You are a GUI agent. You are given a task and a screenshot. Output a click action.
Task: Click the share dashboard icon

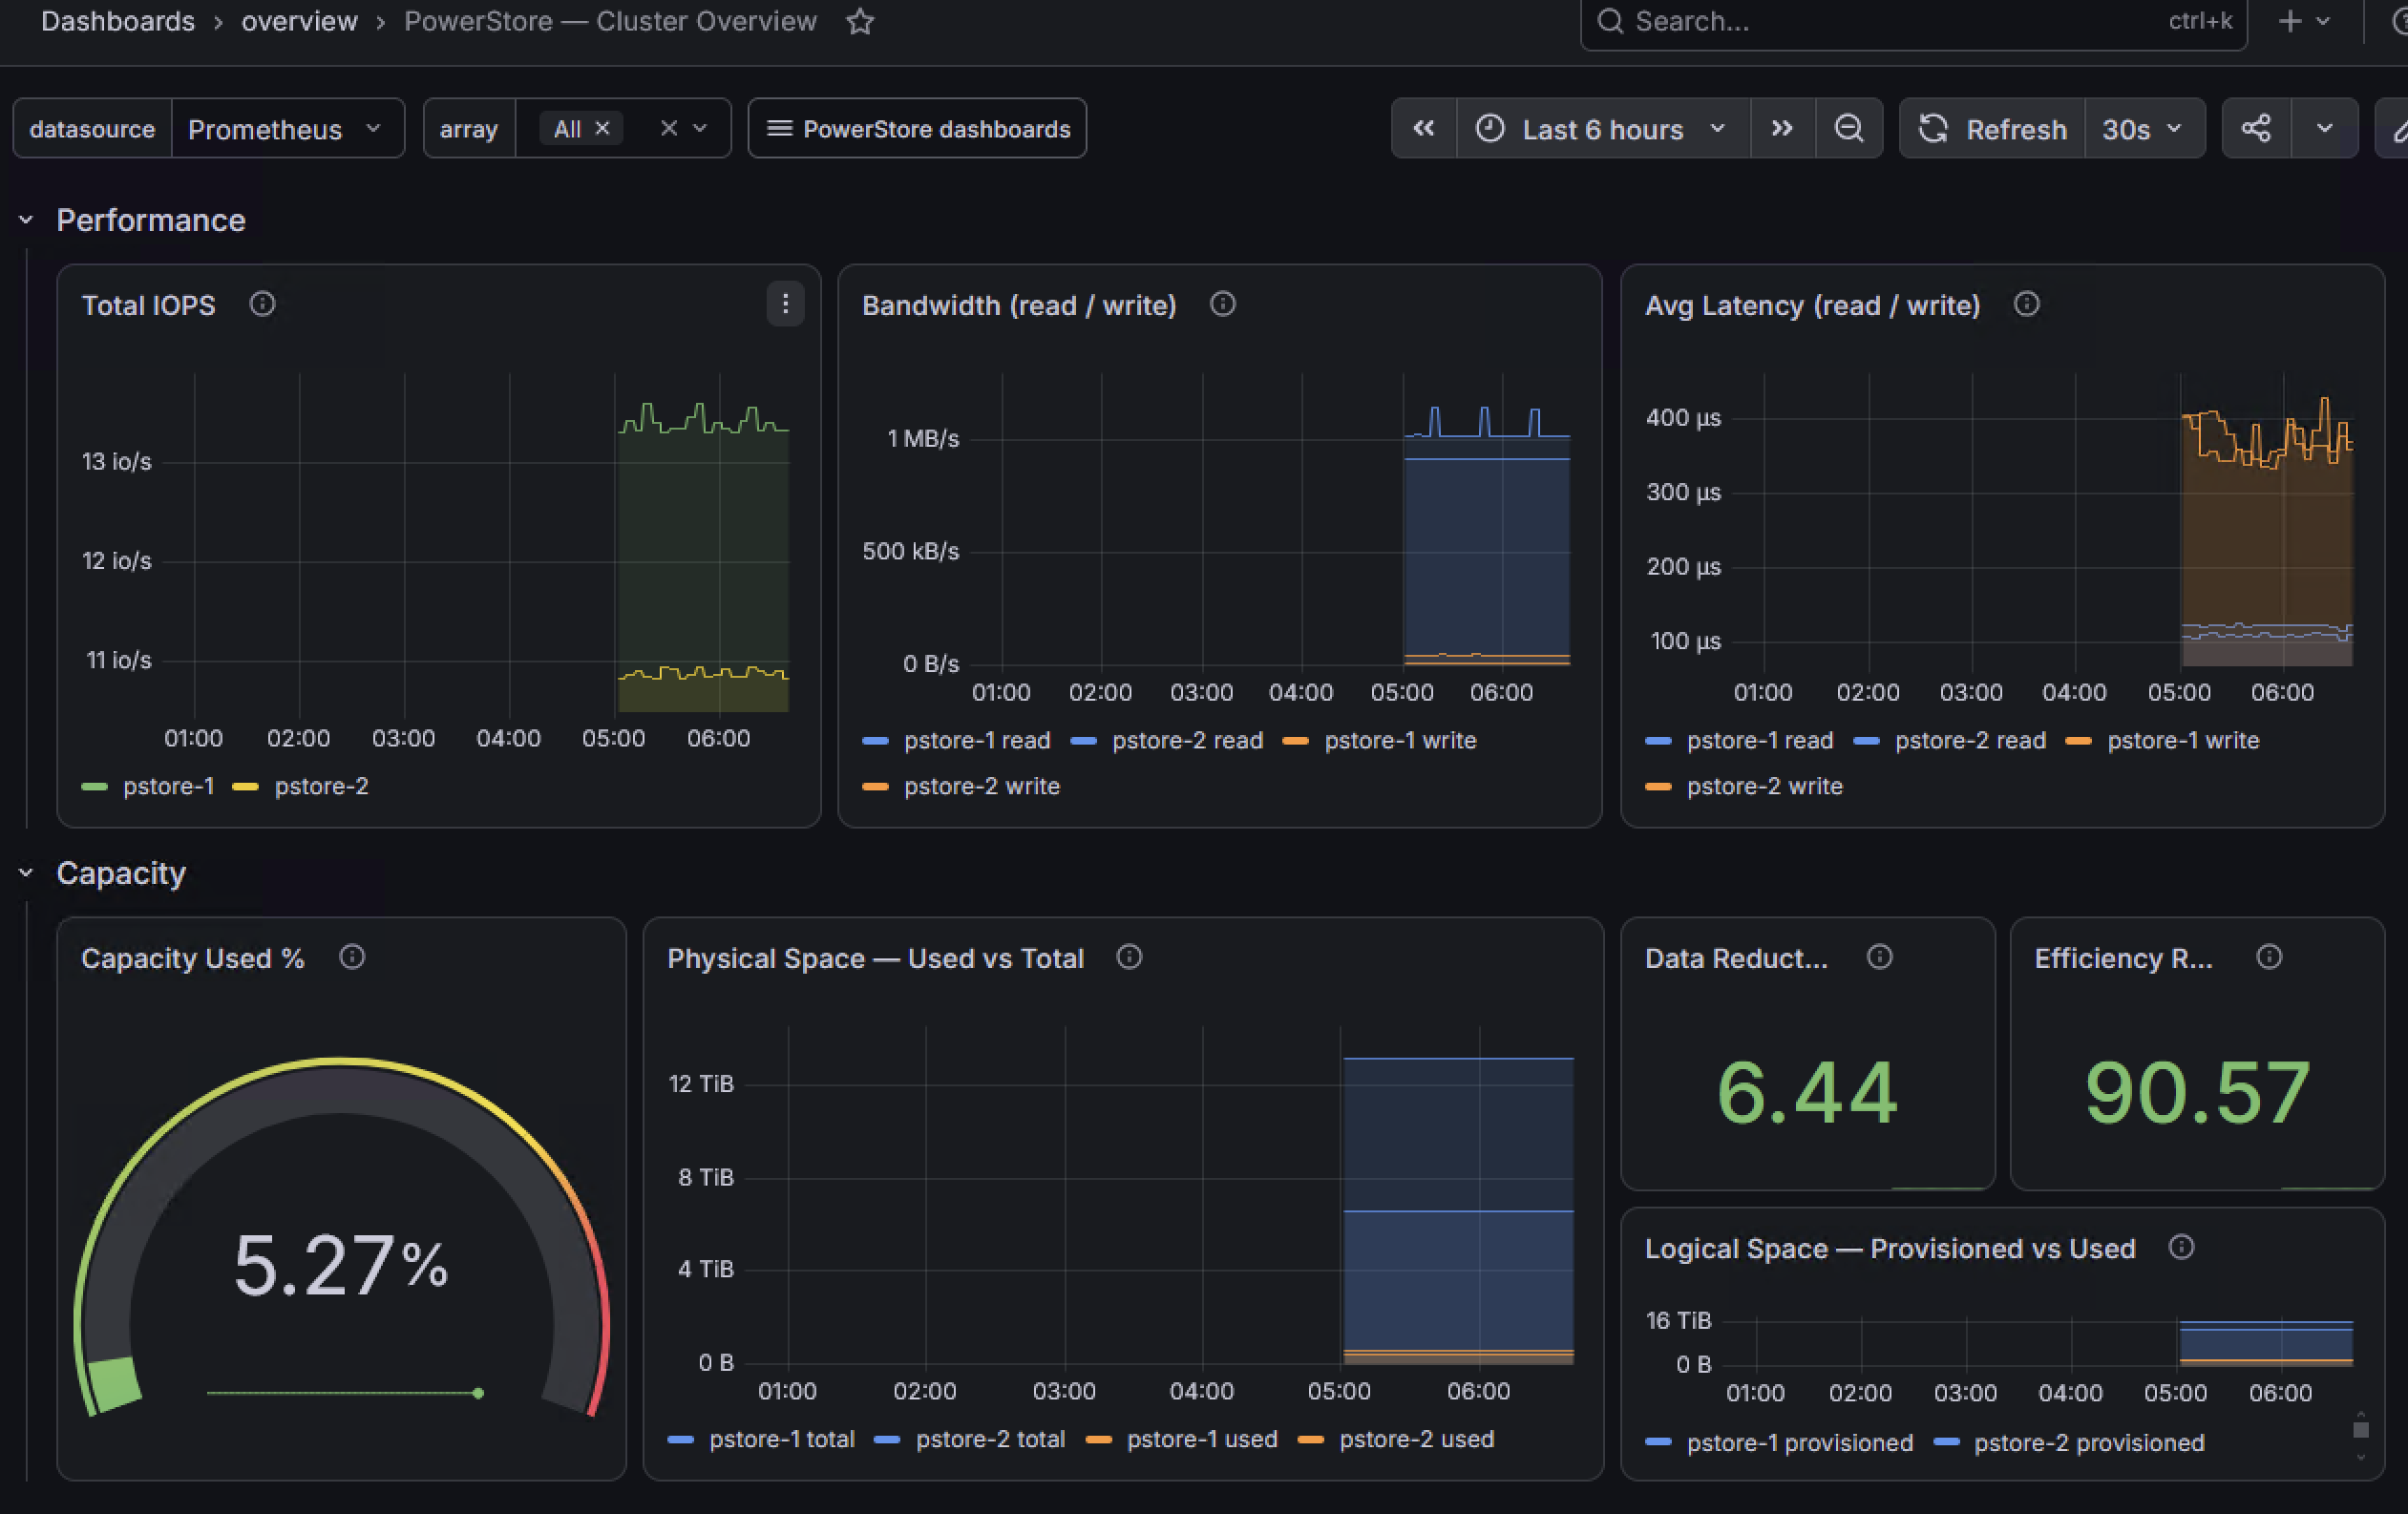[2256, 128]
